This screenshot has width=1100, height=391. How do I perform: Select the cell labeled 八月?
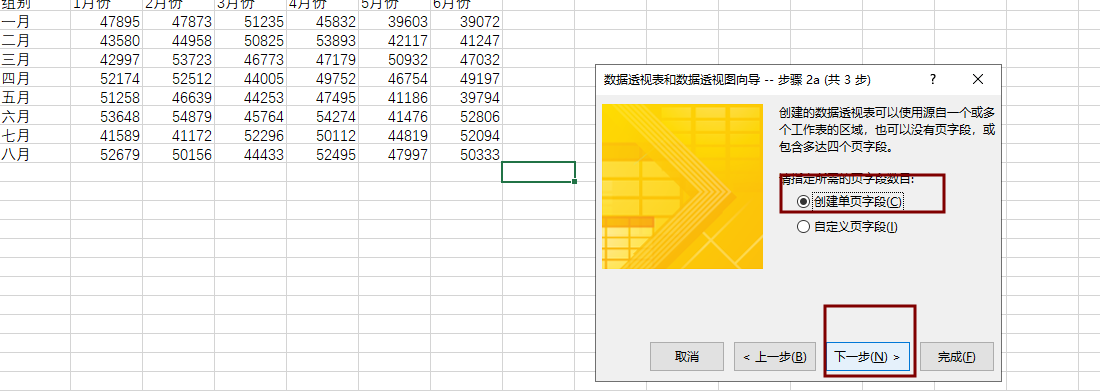click(x=35, y=155)
